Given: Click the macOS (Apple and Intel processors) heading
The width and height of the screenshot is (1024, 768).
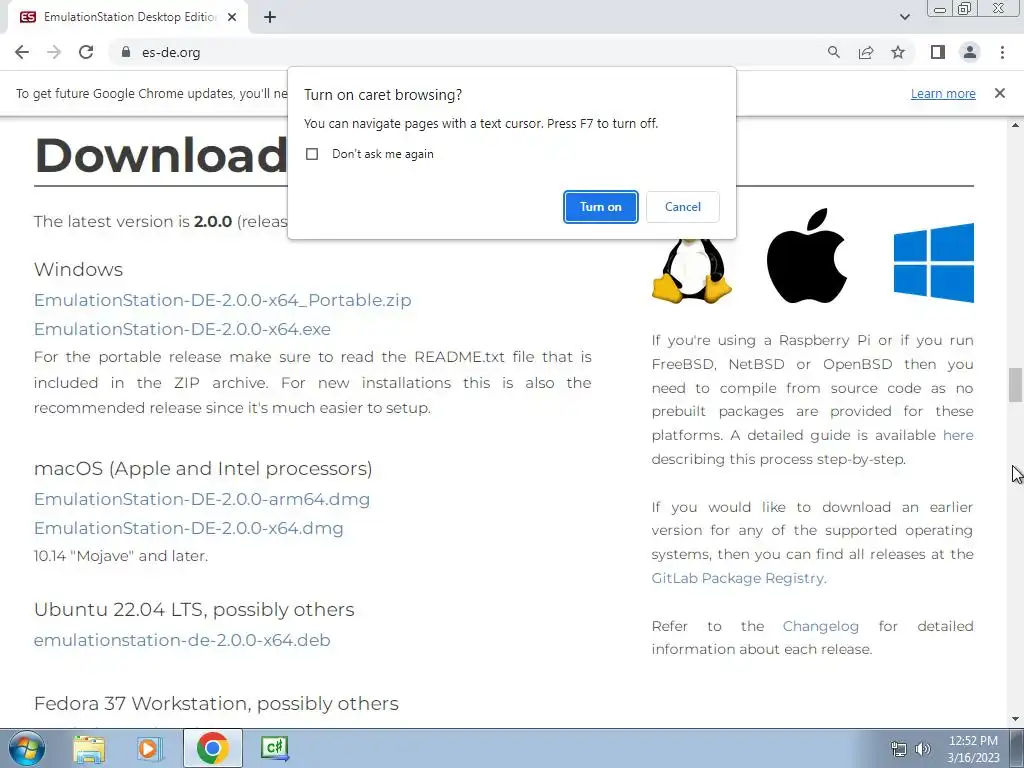Looking at the screenshot, I should tap(203, 468).
